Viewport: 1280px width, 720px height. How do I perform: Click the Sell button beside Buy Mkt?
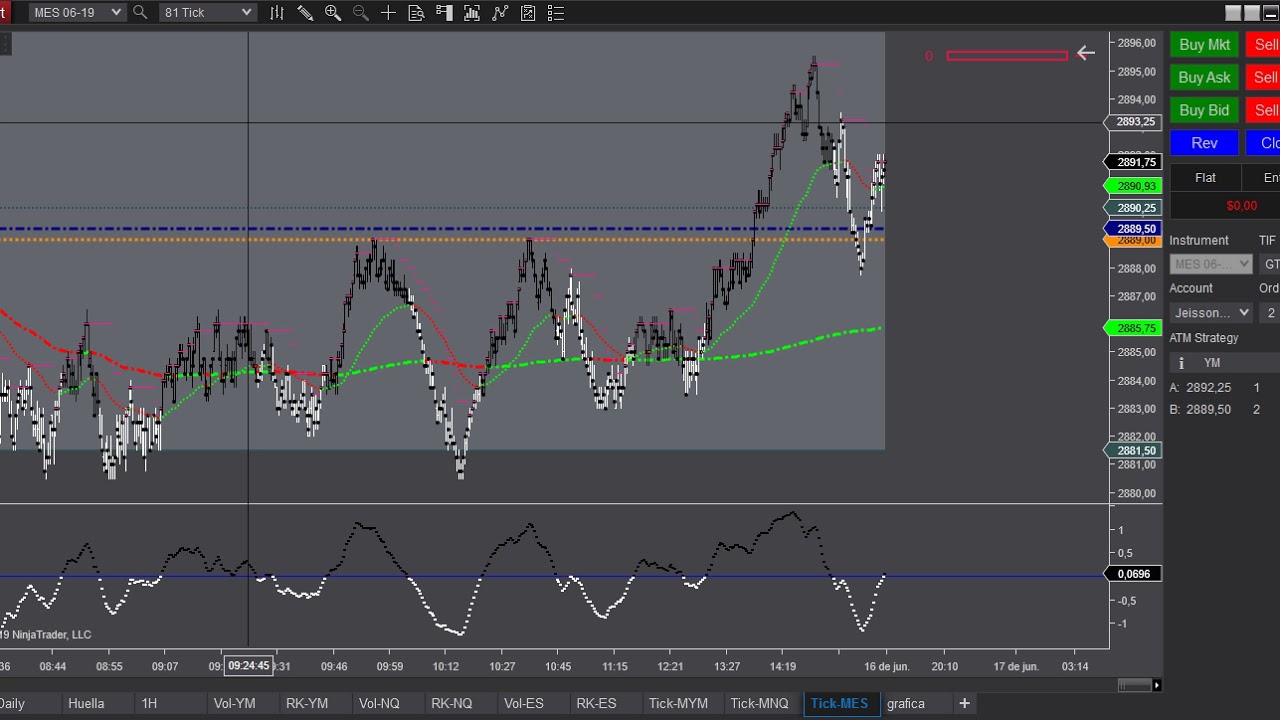tap(1263, 45)
